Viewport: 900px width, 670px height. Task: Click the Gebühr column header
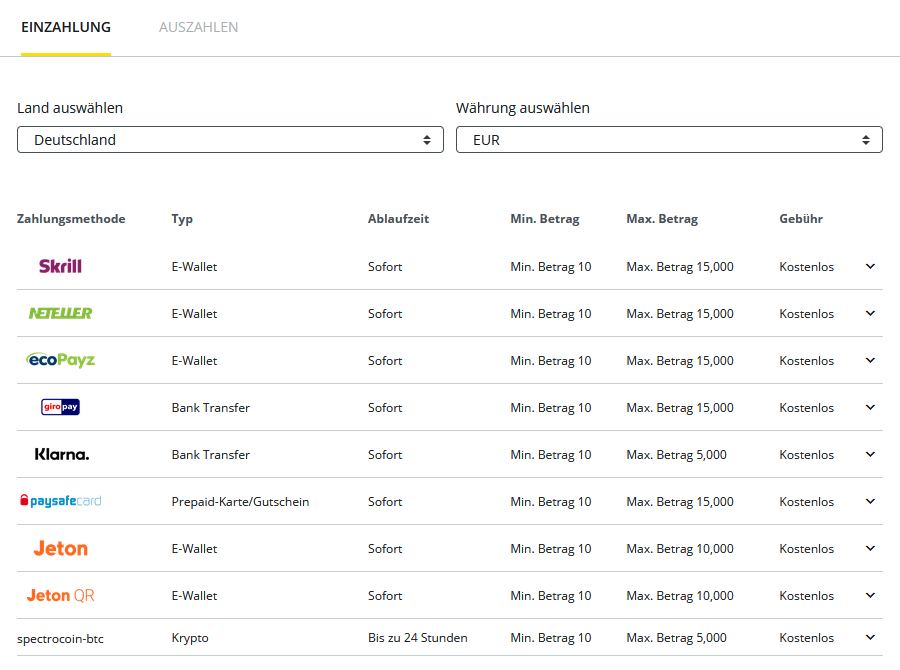pos(801,219)
